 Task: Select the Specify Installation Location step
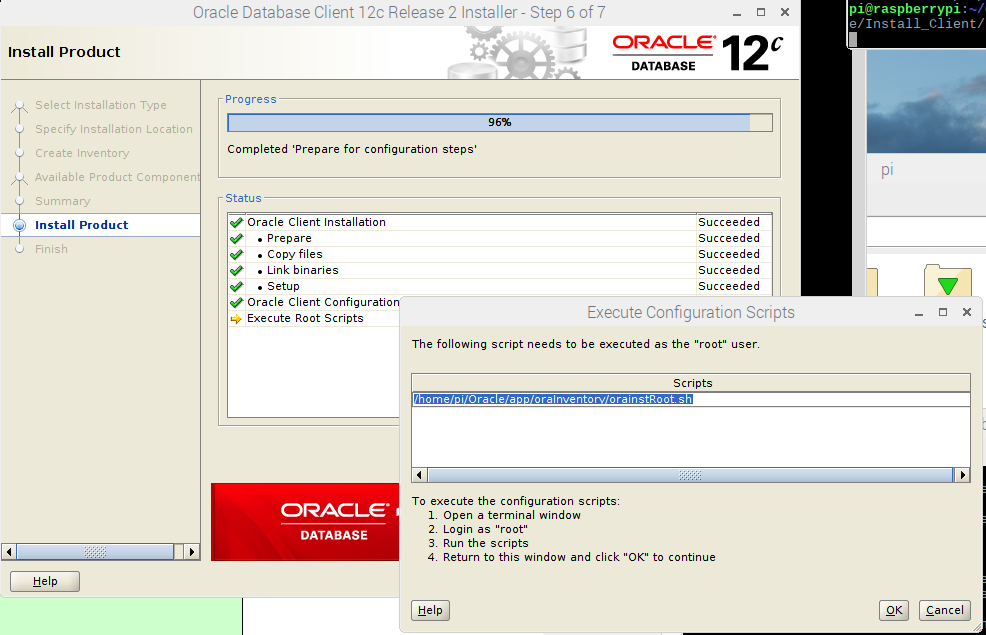pos(114,129)
